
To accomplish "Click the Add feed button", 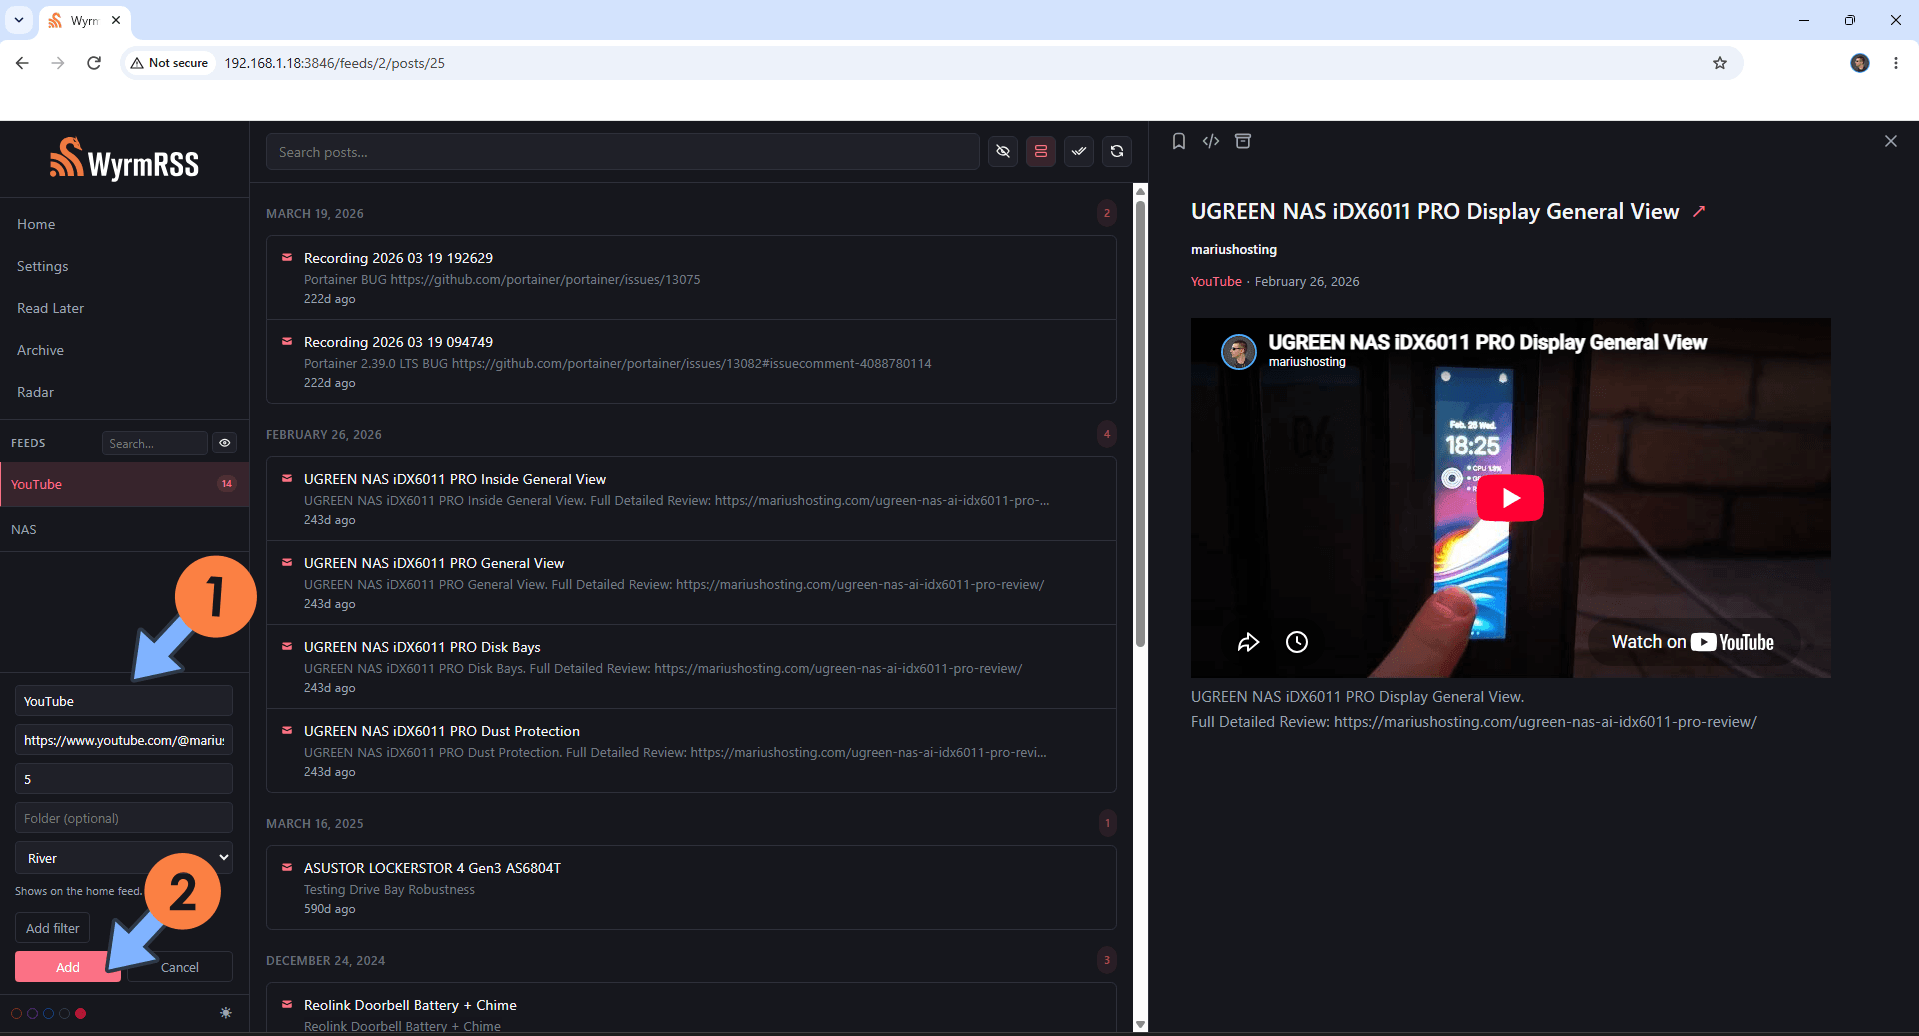I will tap(68, 967).
